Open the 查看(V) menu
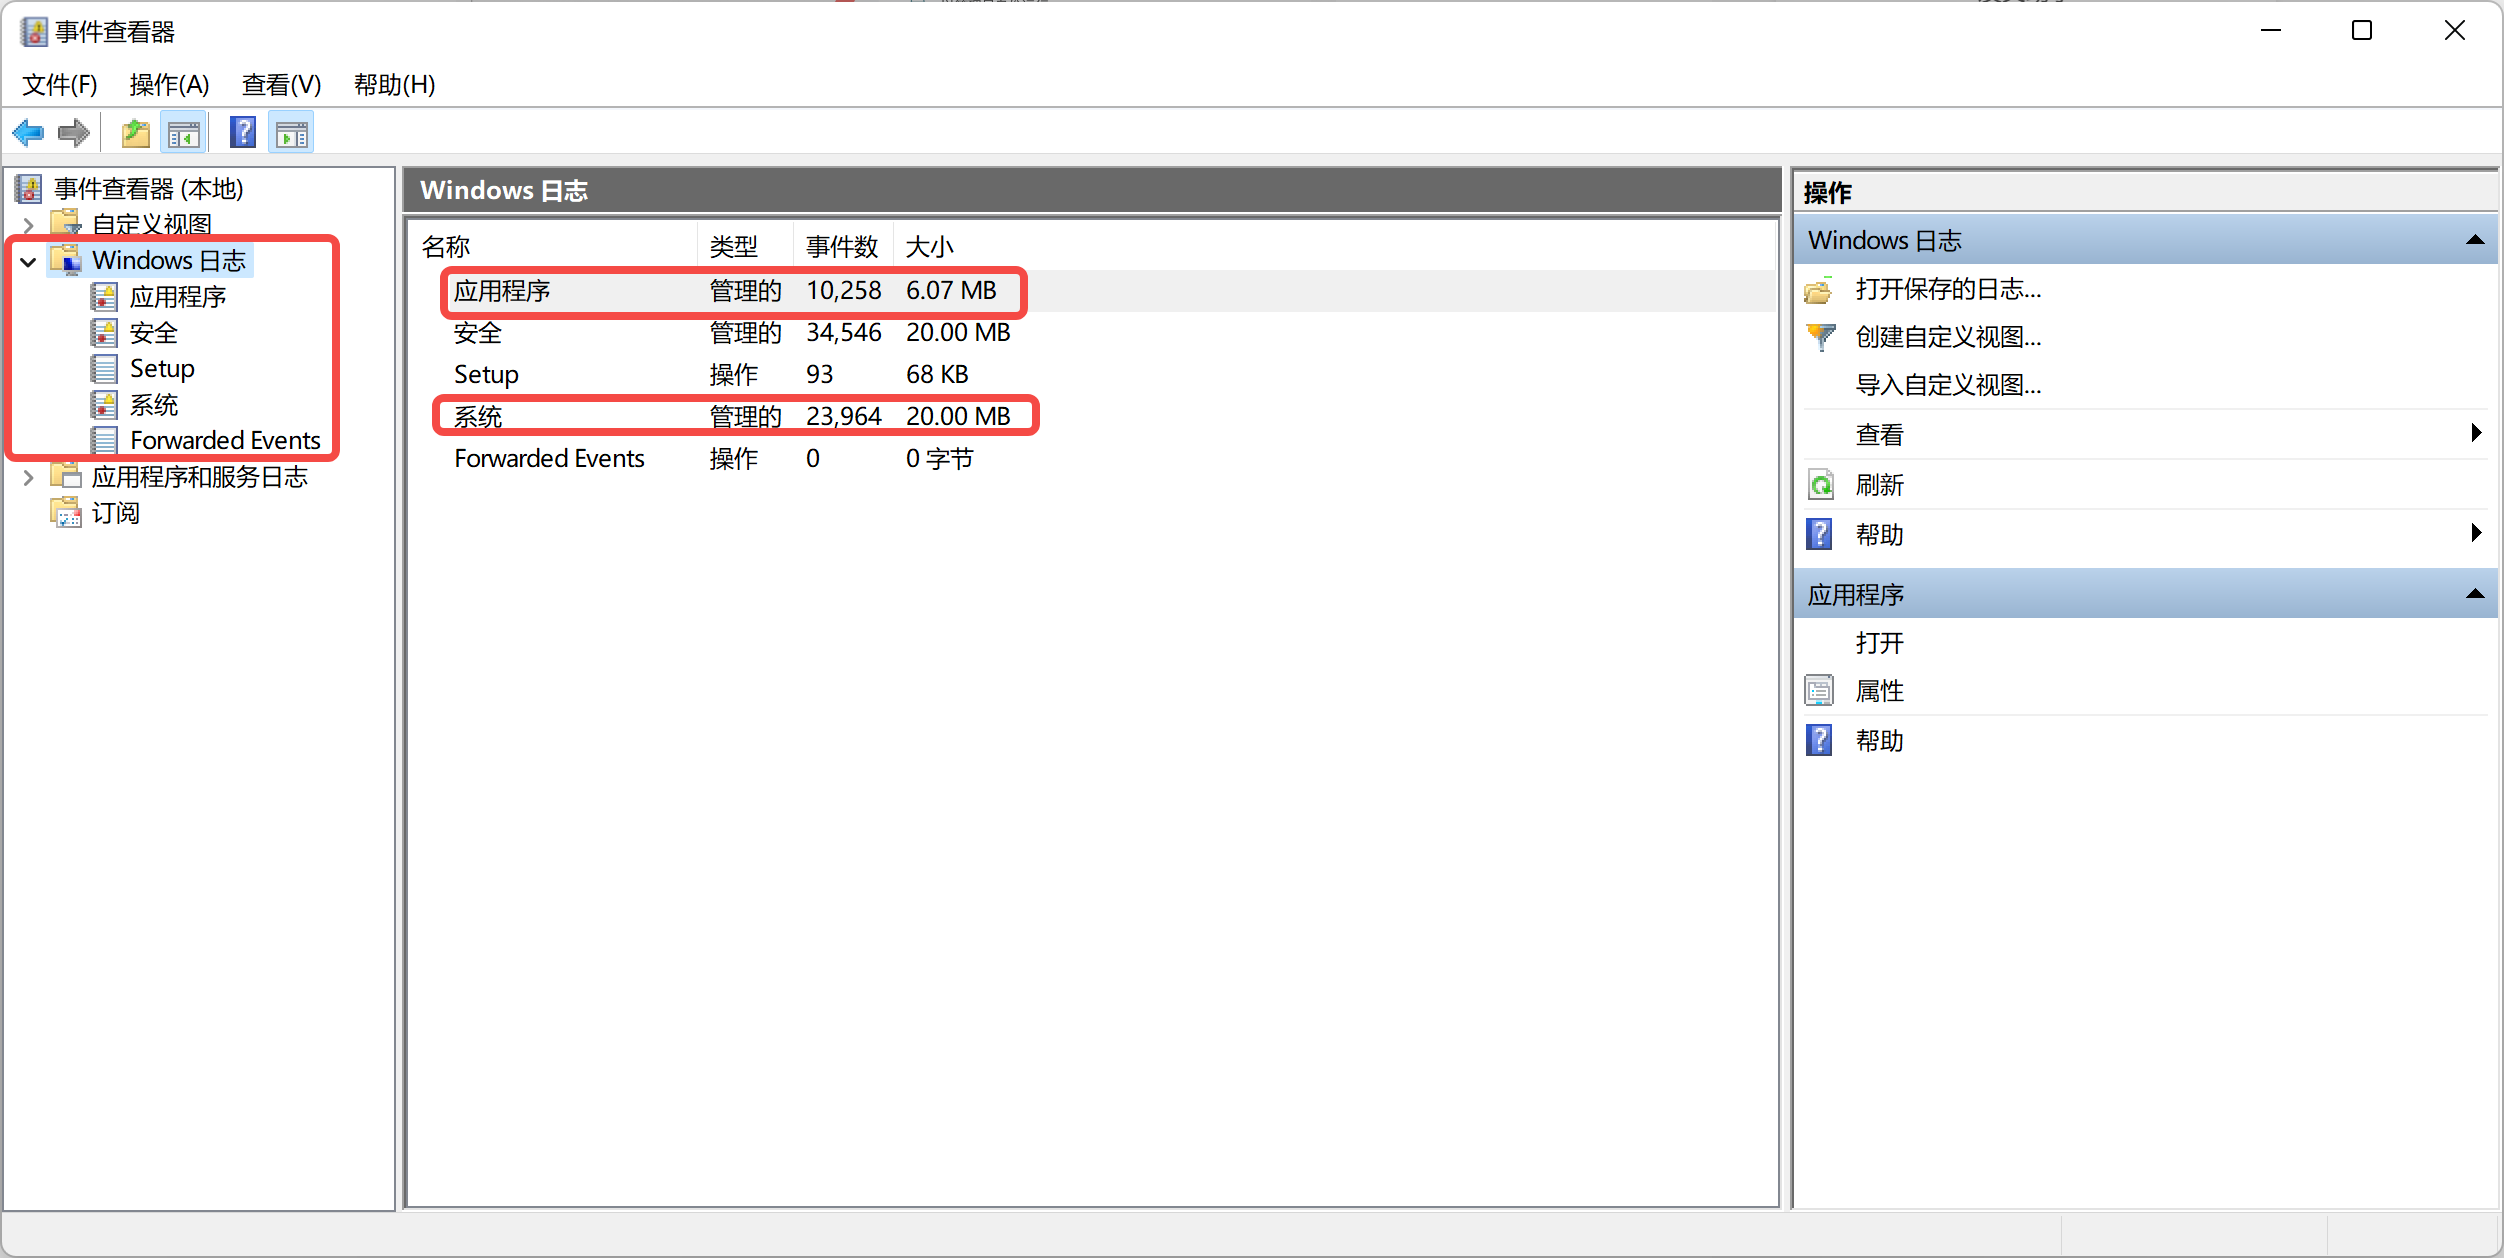This screenshot has height=1258, width=2504. 281,85
